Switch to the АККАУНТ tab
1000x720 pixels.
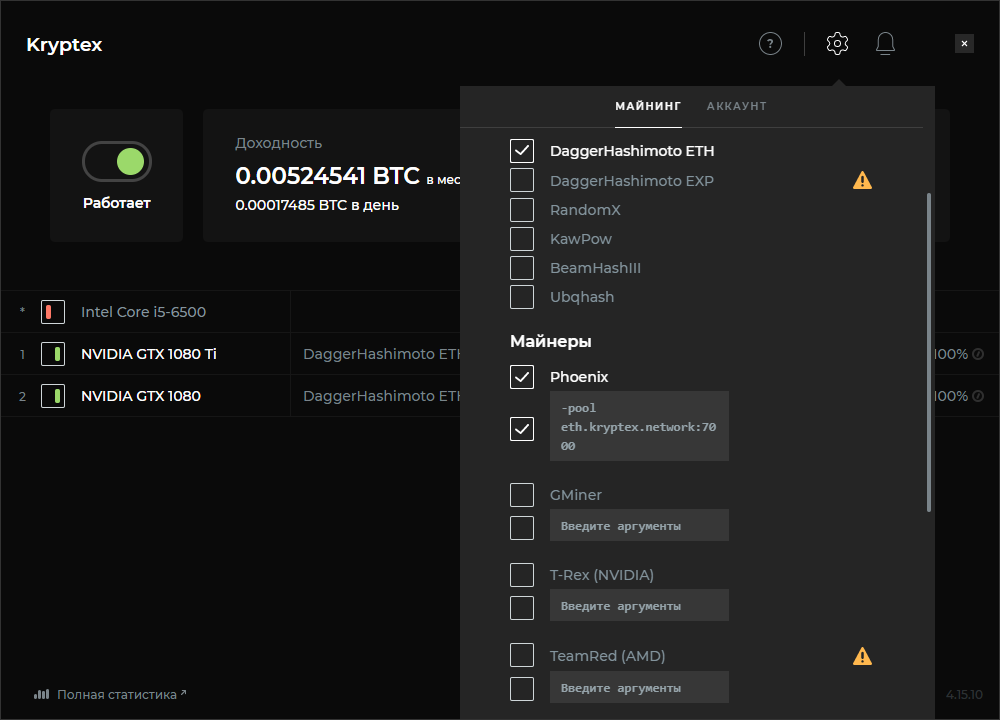737,106
